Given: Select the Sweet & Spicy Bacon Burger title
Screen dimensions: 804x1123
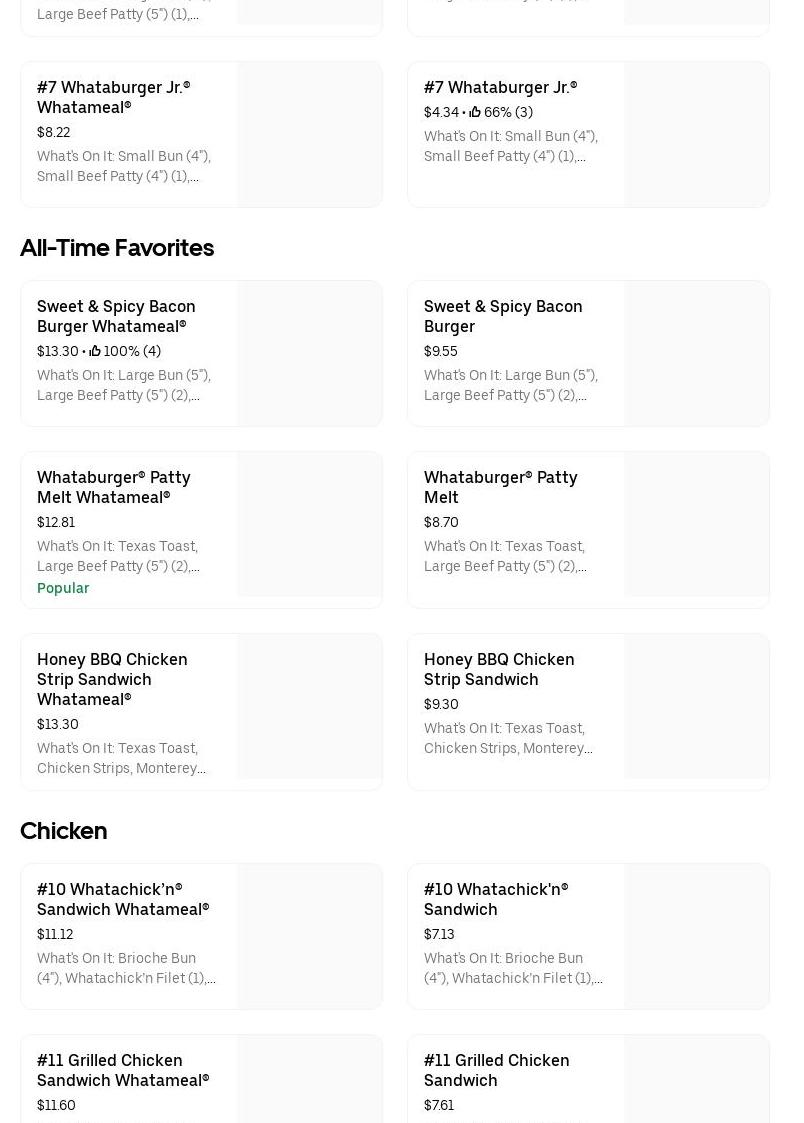Looking at the screenshot, I should (x=502, y=316).
